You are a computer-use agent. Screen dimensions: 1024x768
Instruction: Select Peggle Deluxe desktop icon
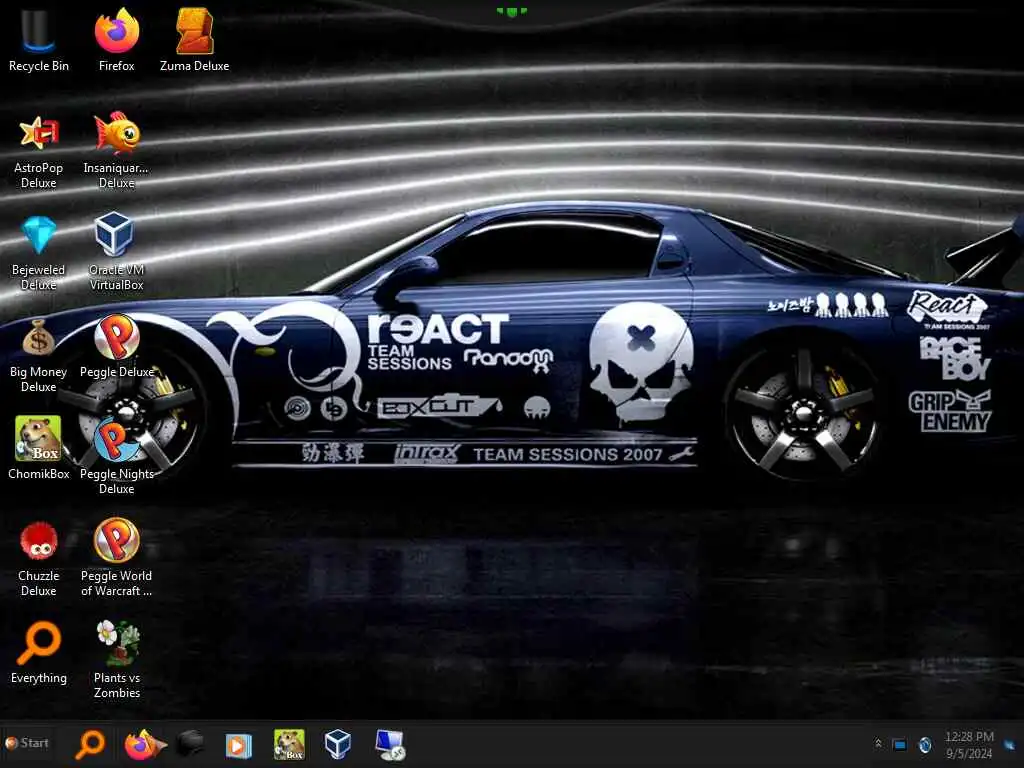click(116, 347)
